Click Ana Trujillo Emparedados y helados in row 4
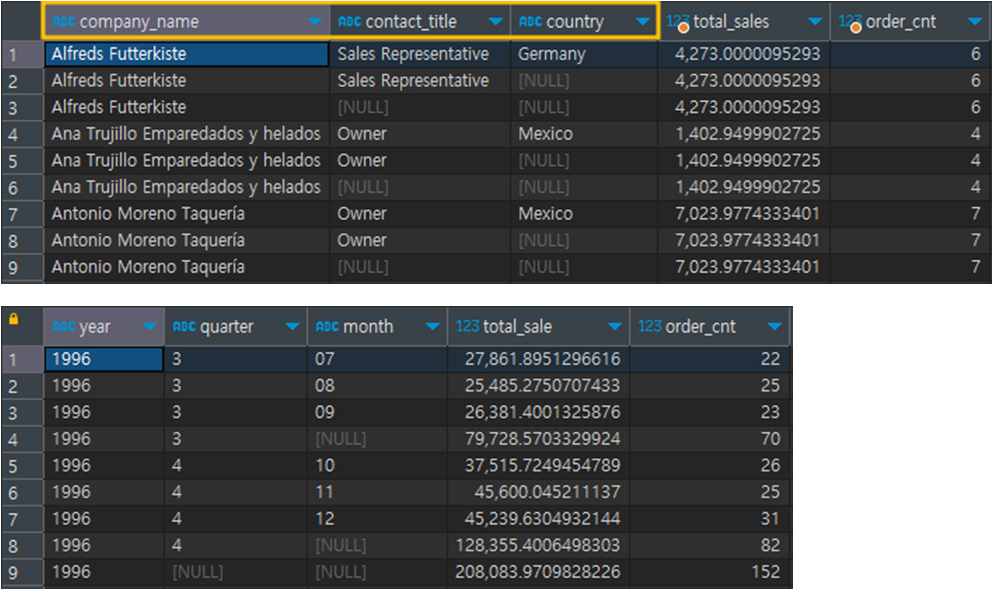Image resolution: width=993 pixels, height=590 pixels. click(x=187, y=134)
